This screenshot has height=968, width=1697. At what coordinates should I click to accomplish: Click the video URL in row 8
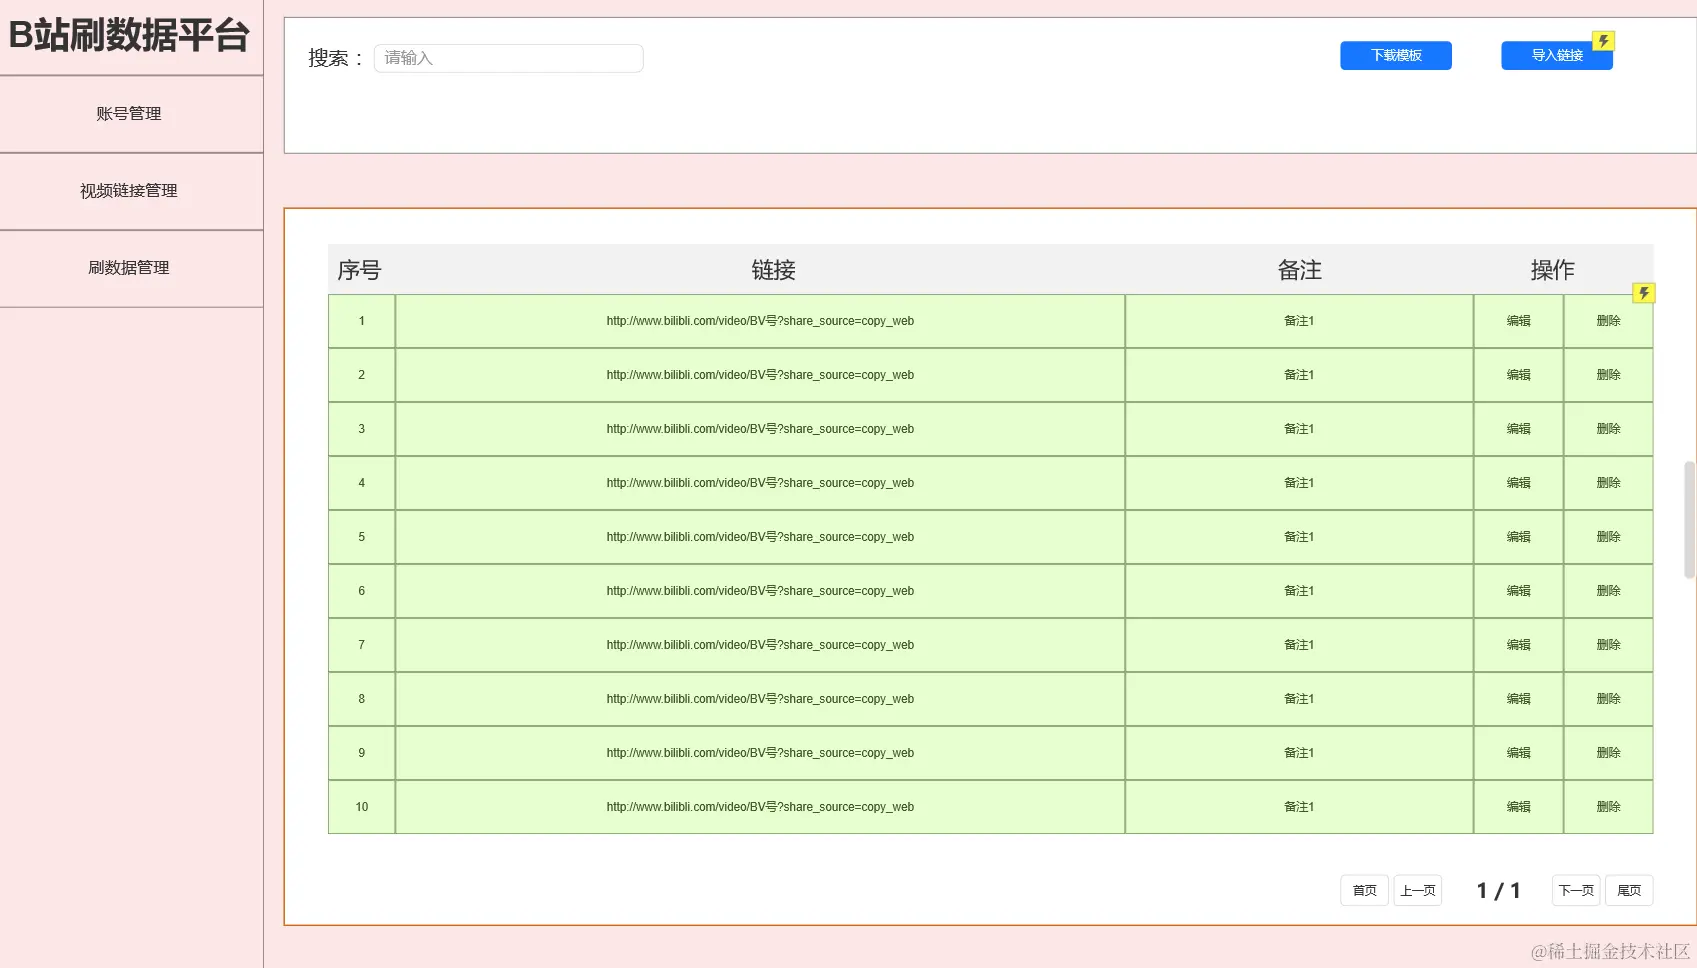click(x=760, y=699)
